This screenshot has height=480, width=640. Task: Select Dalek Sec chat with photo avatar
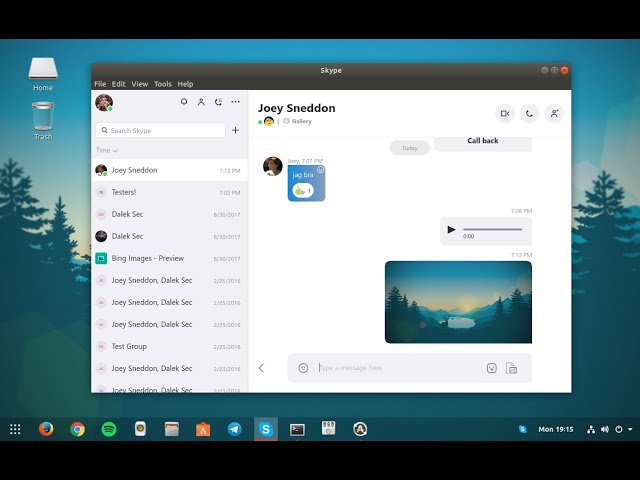tap(169, 236)
